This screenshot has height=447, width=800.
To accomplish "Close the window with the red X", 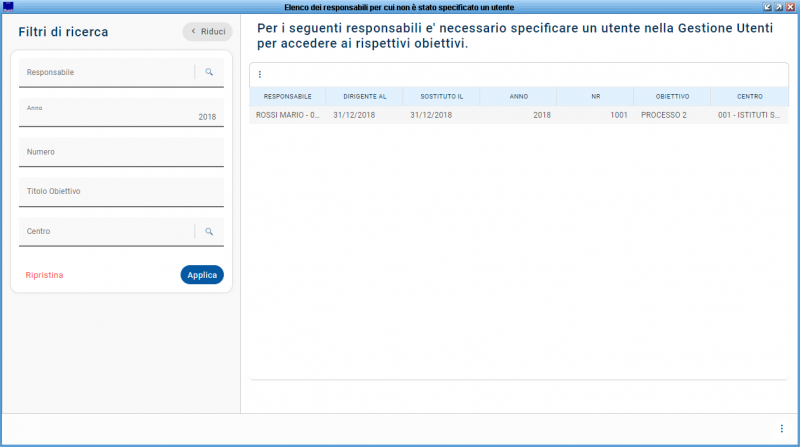I will click(791, 7).
